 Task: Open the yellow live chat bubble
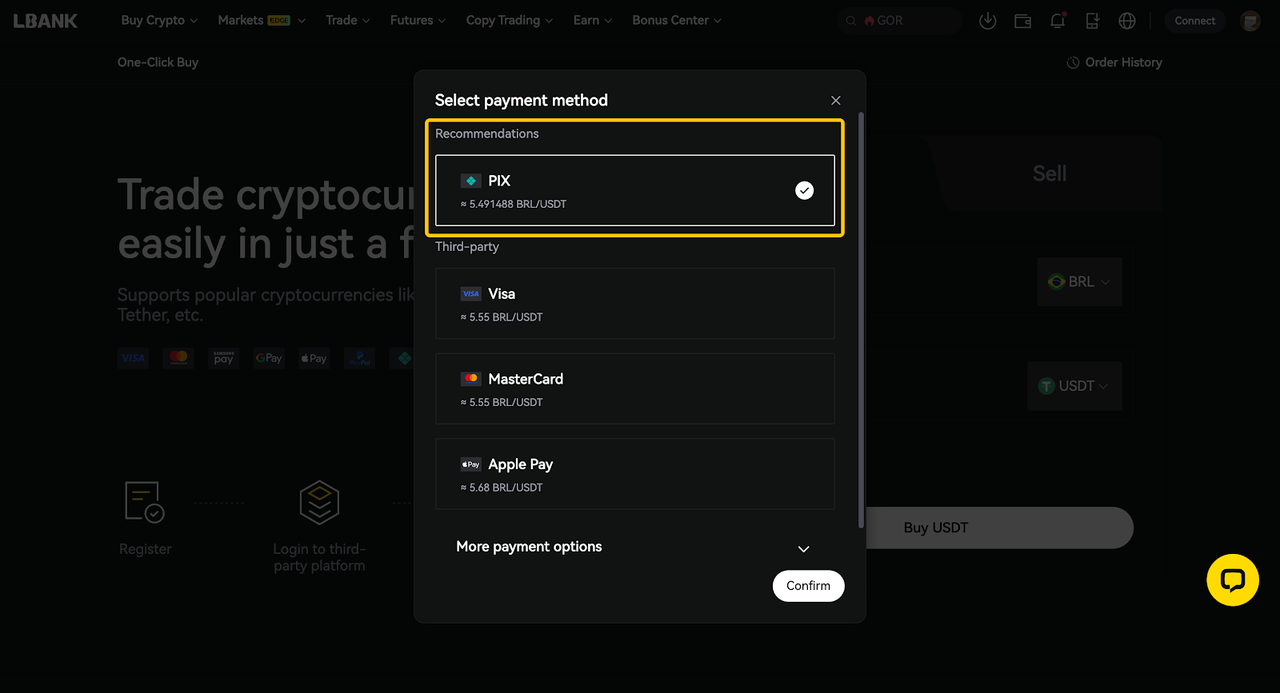(1232, 580)
